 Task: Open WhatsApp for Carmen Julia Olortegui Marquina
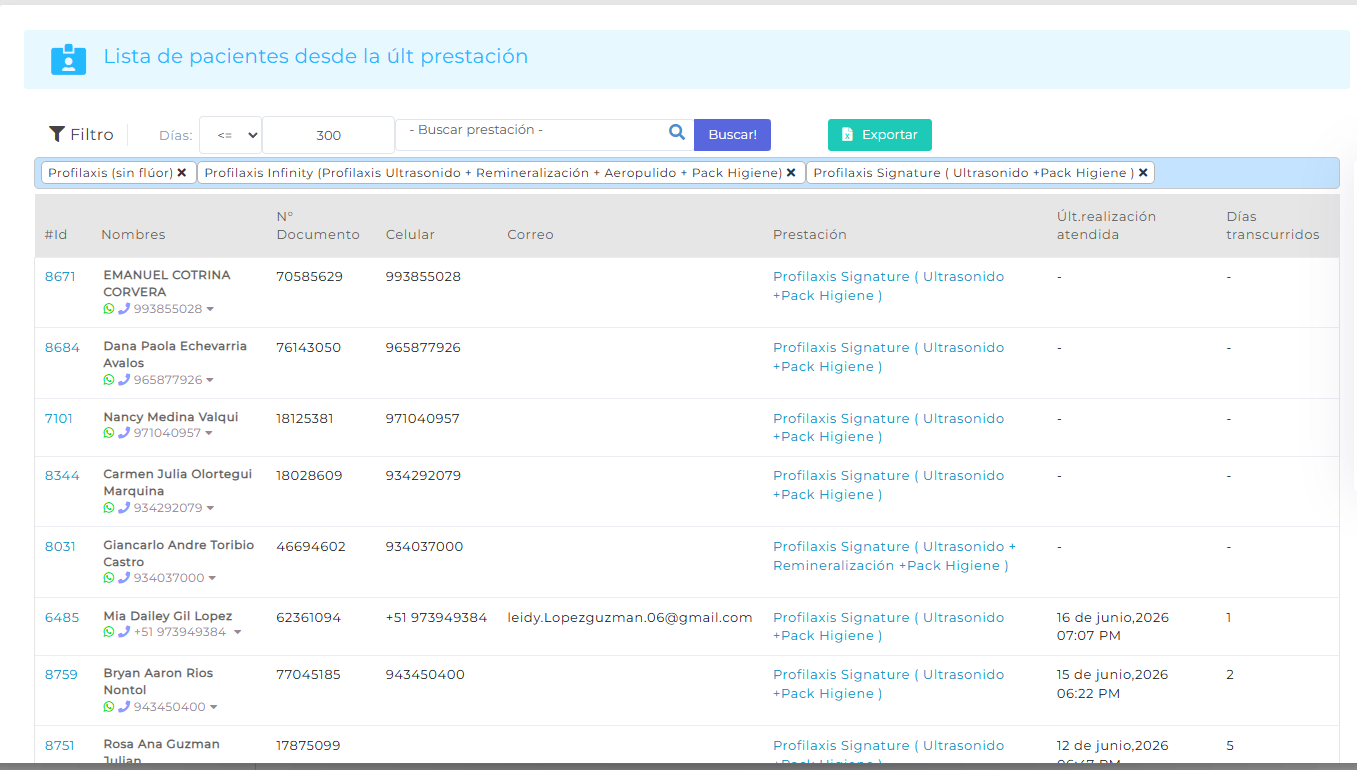click(109, 508)
